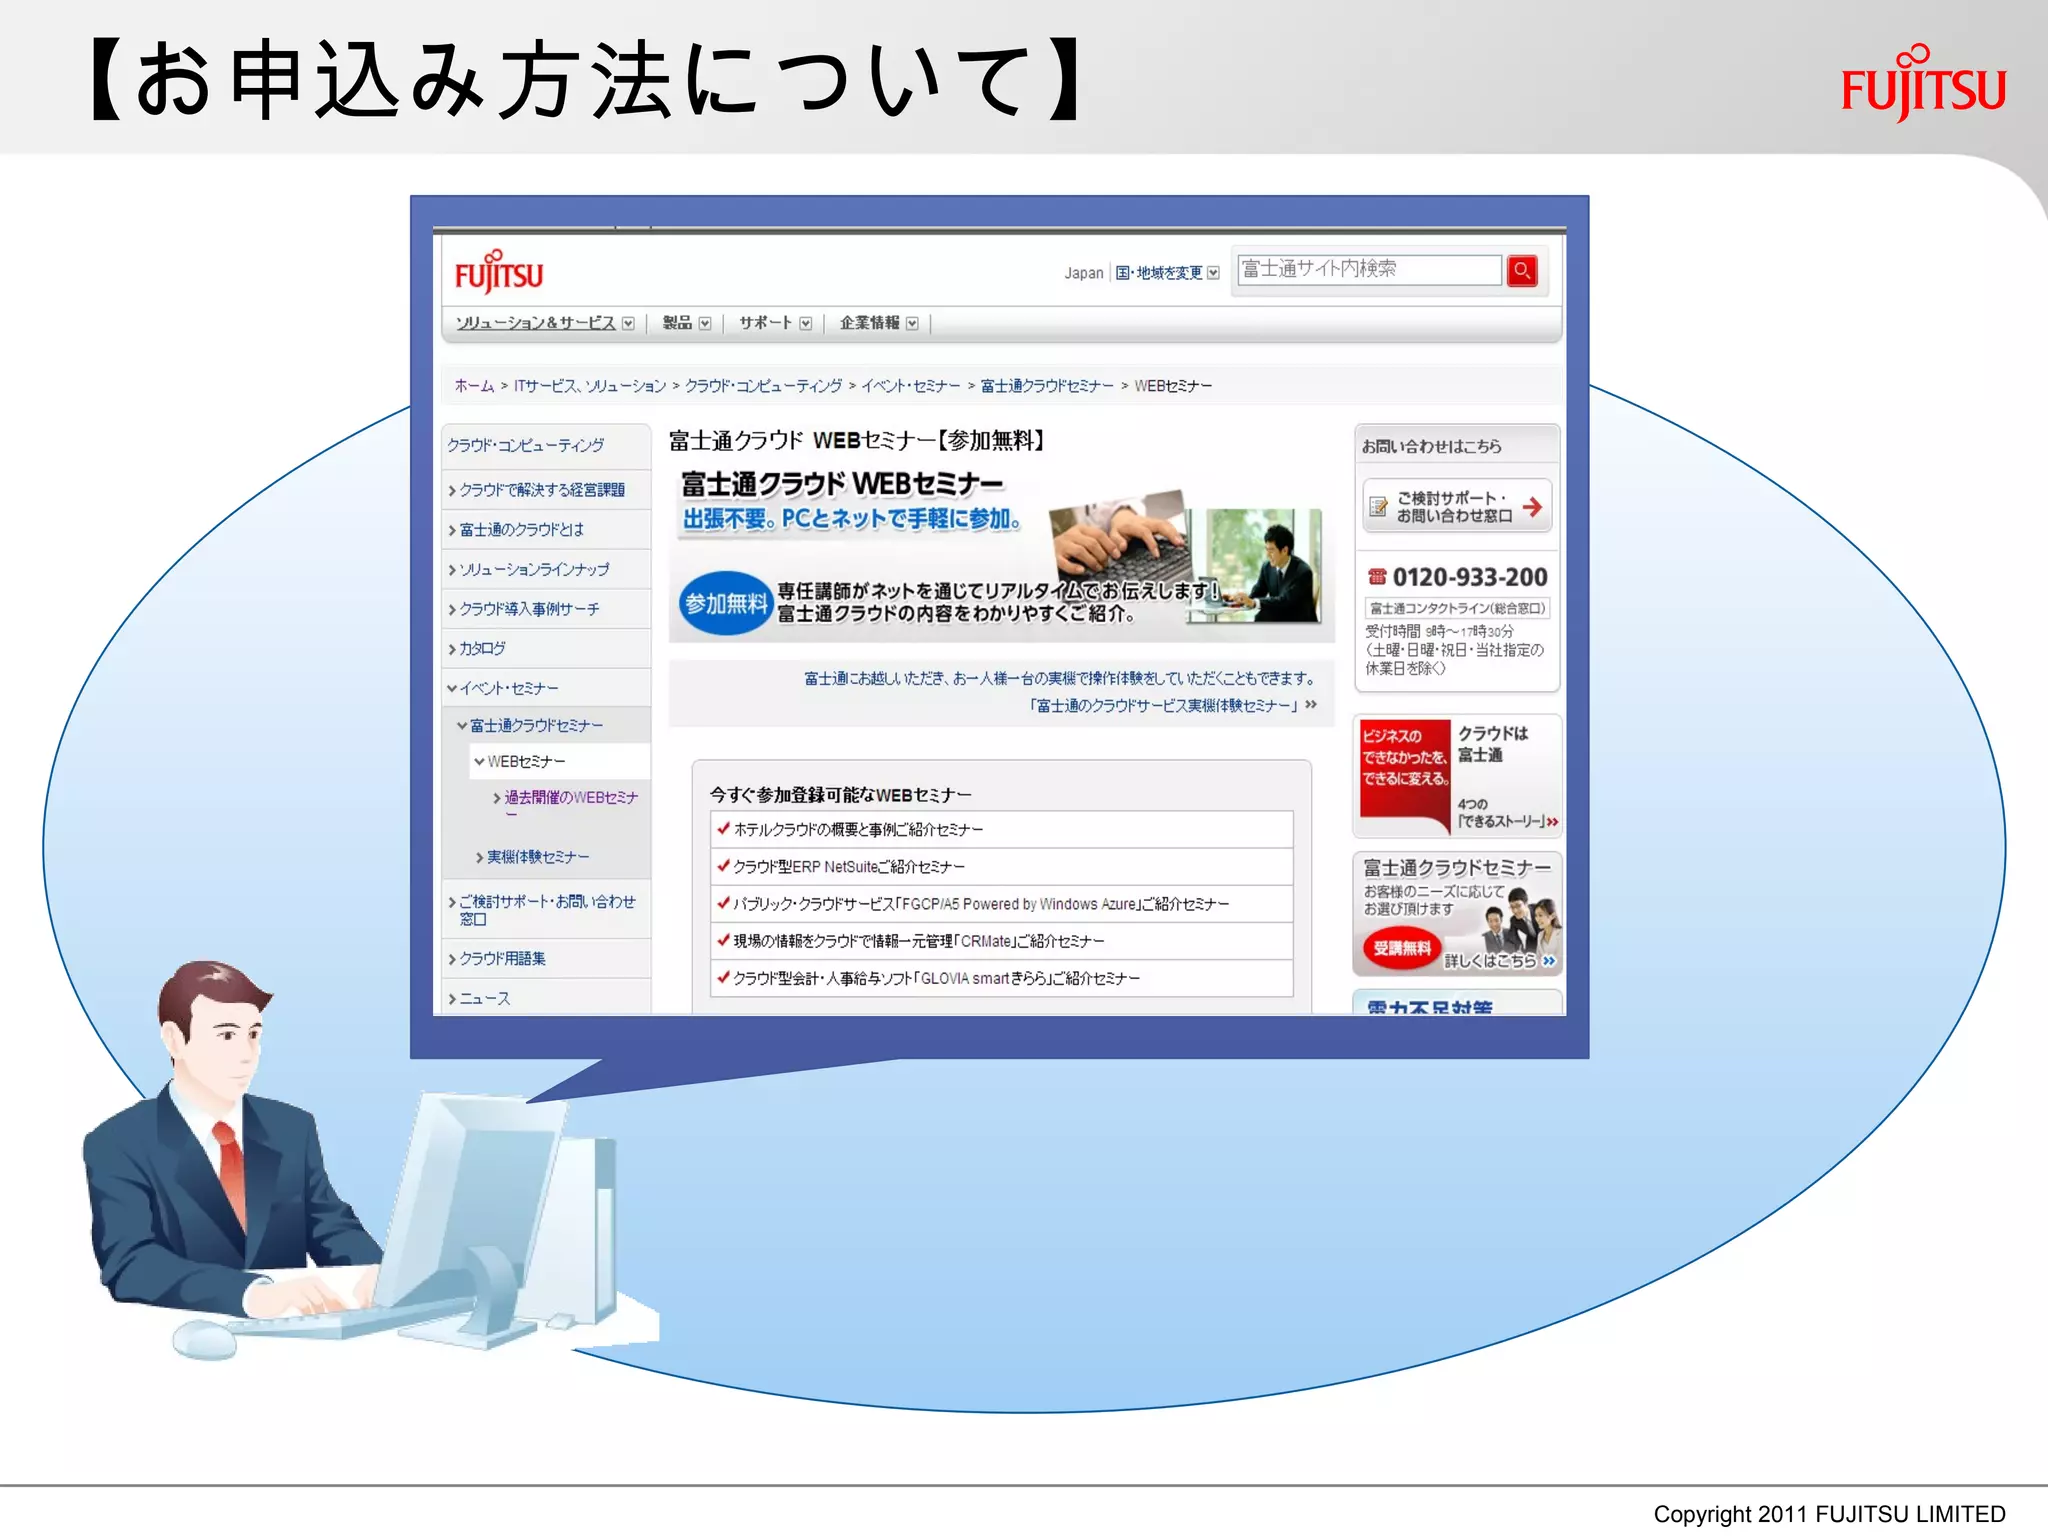This screenshot has width=2048, height=1536.
Task: Open ニュース in sidebar
Action: pyautogui.click(x=484, y=998)
